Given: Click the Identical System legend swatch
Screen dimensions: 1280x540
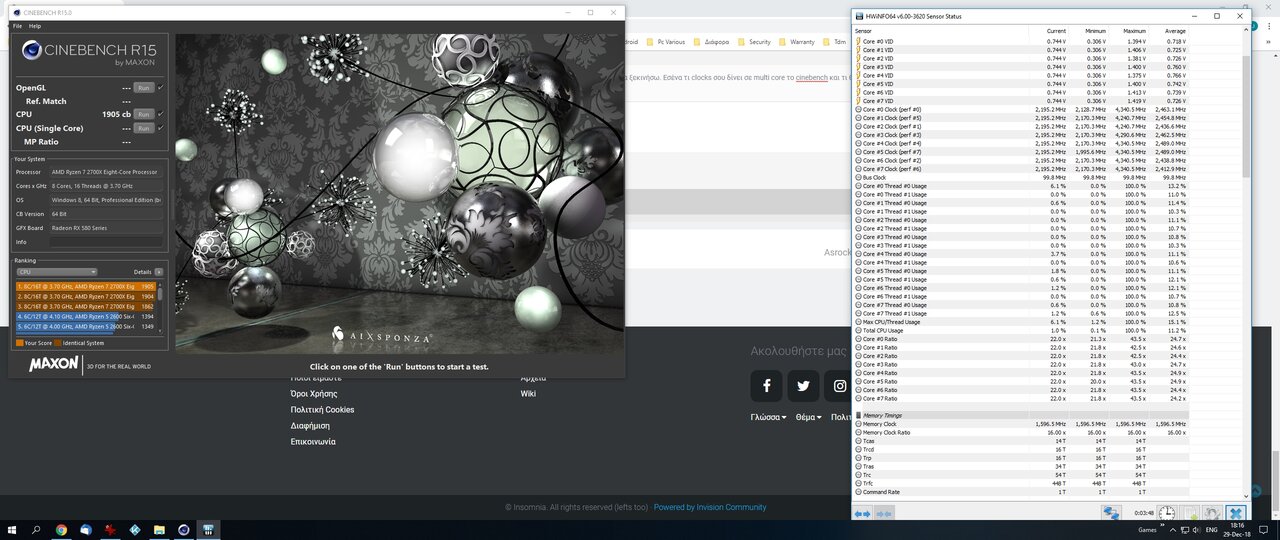Looking at the screenshot, I should (58, 343).
